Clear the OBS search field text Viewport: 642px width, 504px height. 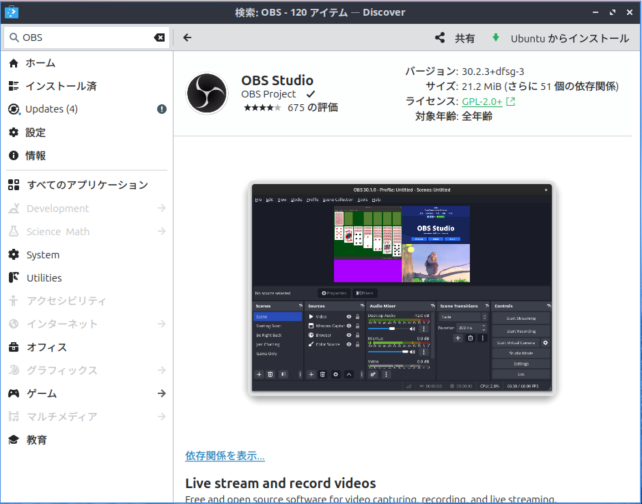[159, 38]
